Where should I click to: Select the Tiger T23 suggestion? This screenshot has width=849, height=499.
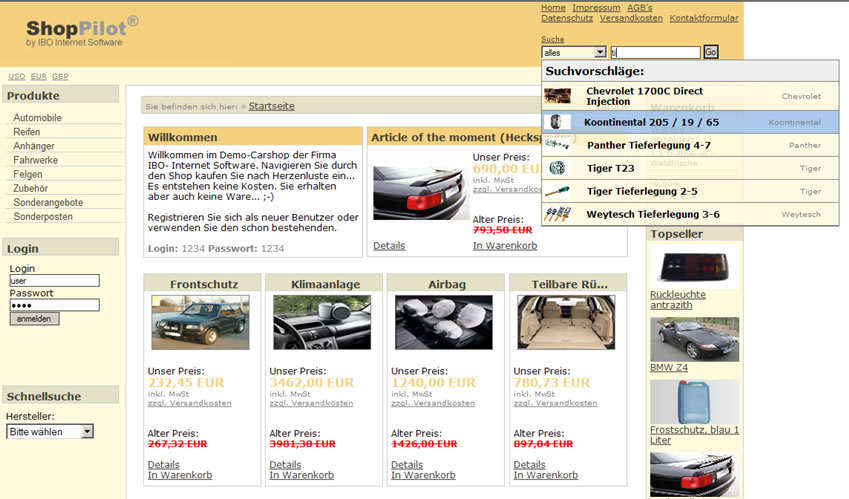point(690,168)
